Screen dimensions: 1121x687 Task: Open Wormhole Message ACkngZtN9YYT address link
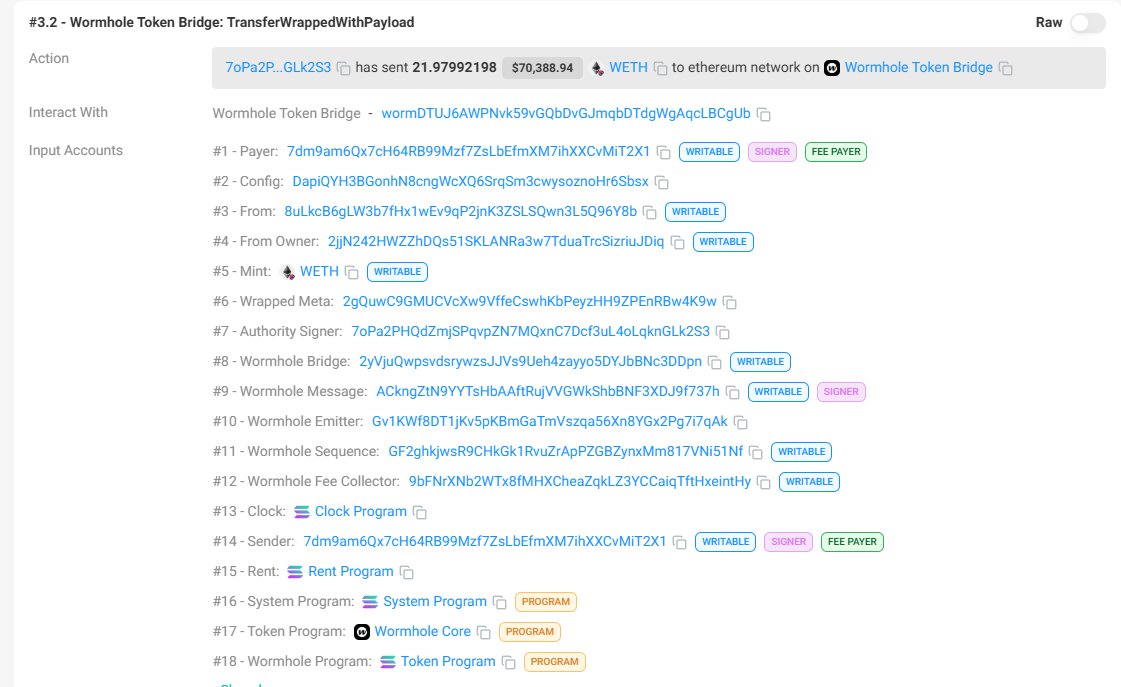click(548, 391)
